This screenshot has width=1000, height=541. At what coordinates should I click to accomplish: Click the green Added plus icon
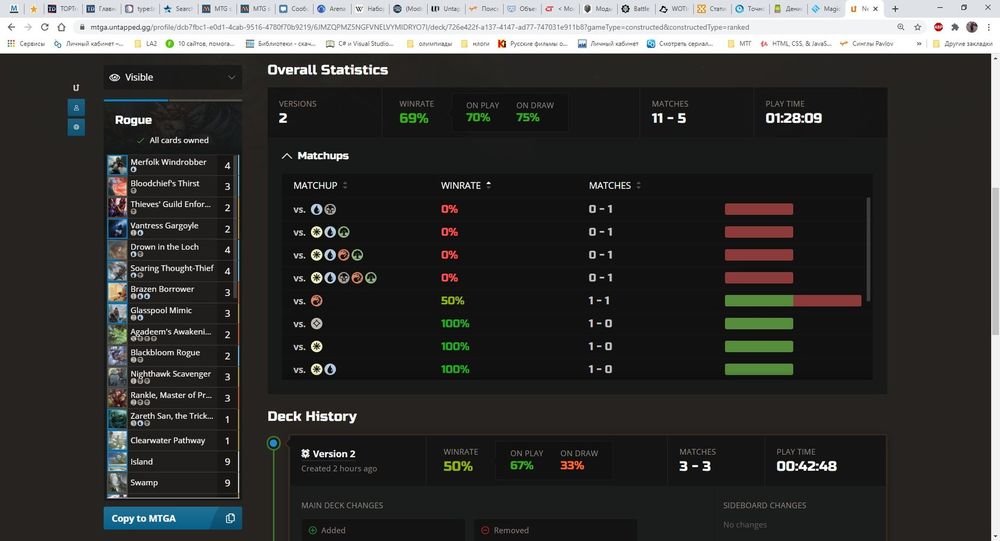(x=312, y=530)
